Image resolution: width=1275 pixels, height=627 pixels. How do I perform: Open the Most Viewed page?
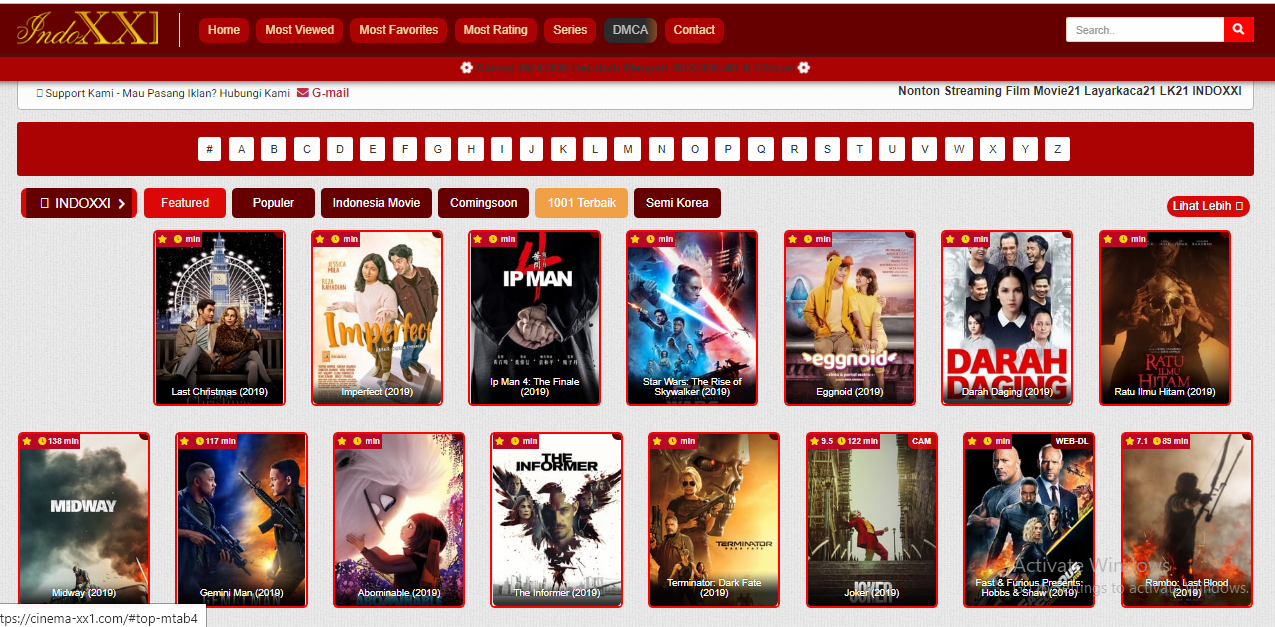[299, 30]
